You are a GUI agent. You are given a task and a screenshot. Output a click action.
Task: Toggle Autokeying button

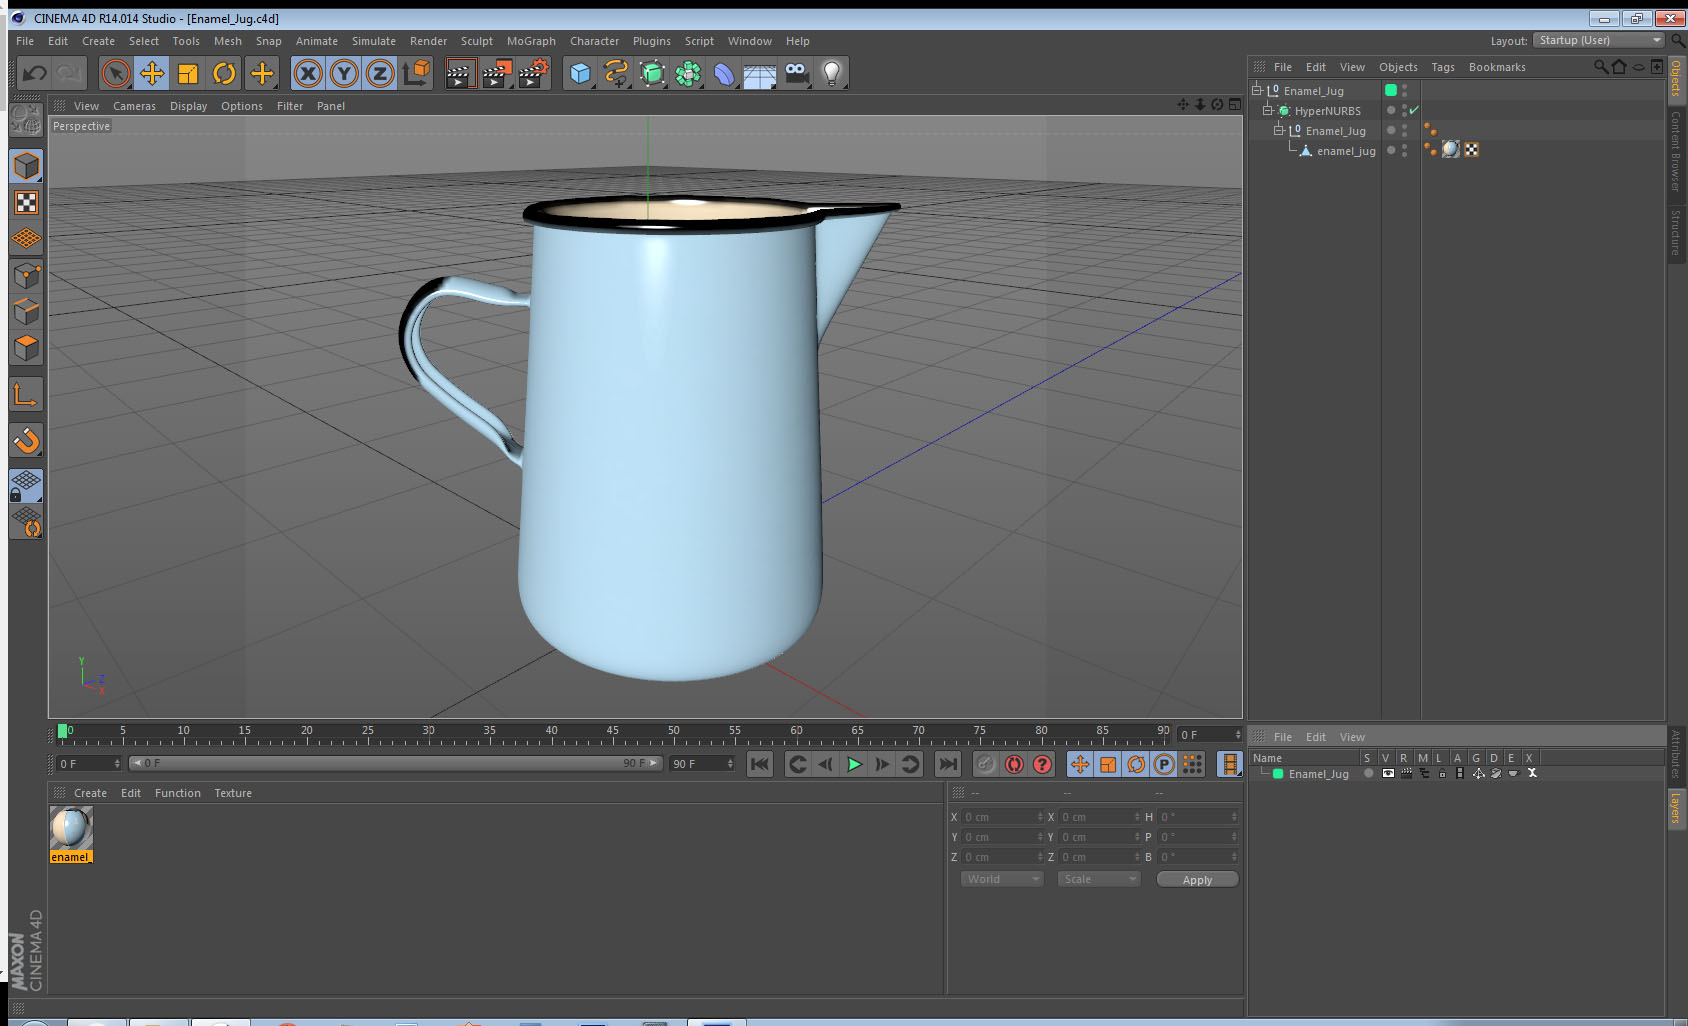pos(1014,764)
